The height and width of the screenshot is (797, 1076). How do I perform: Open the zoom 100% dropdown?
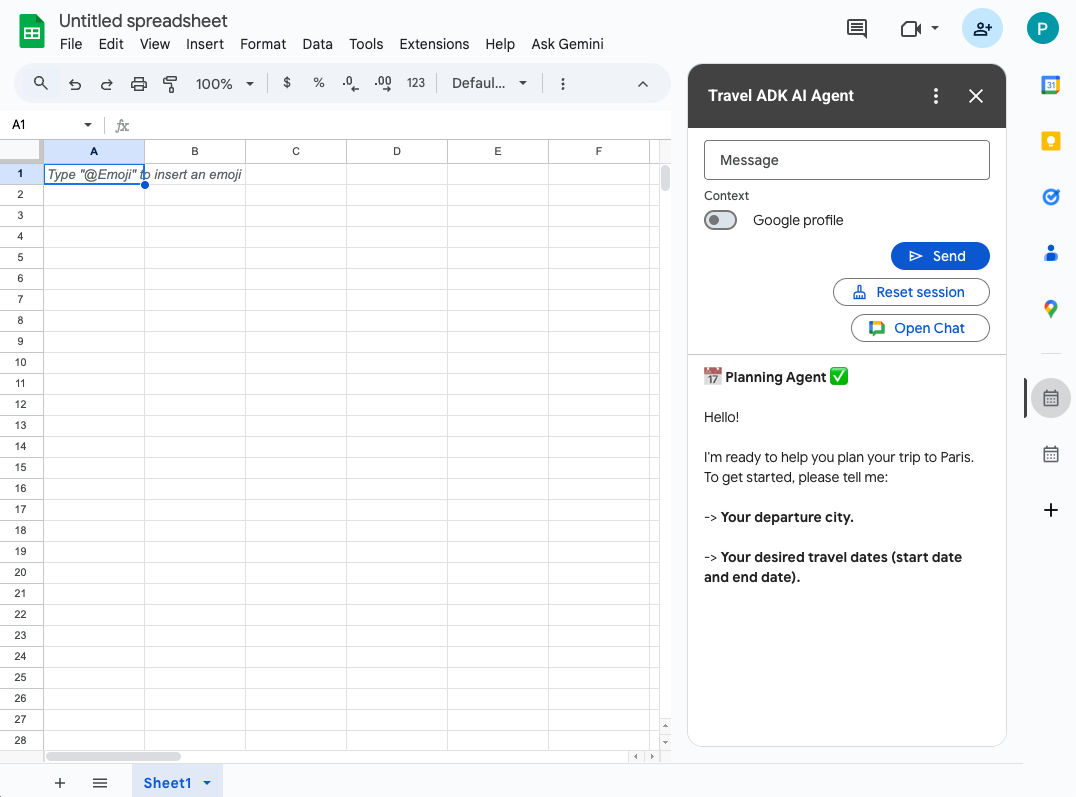(224, 84)
